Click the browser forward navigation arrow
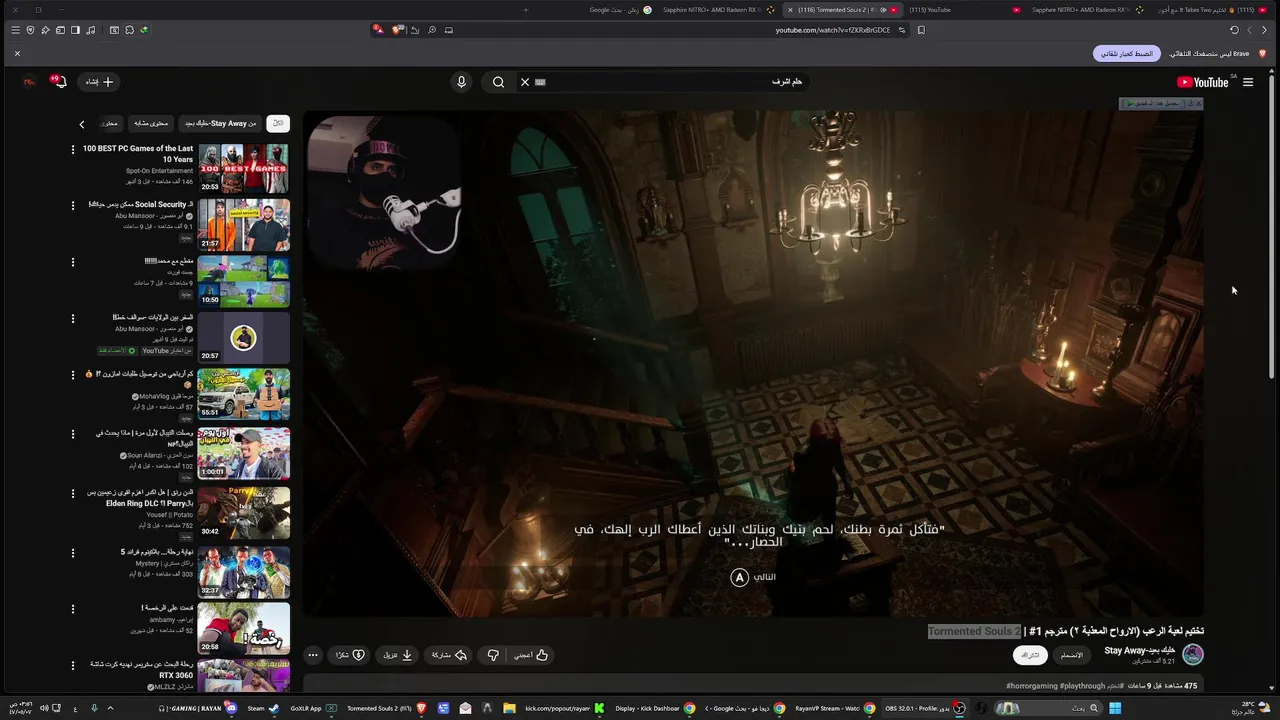 1249,30
